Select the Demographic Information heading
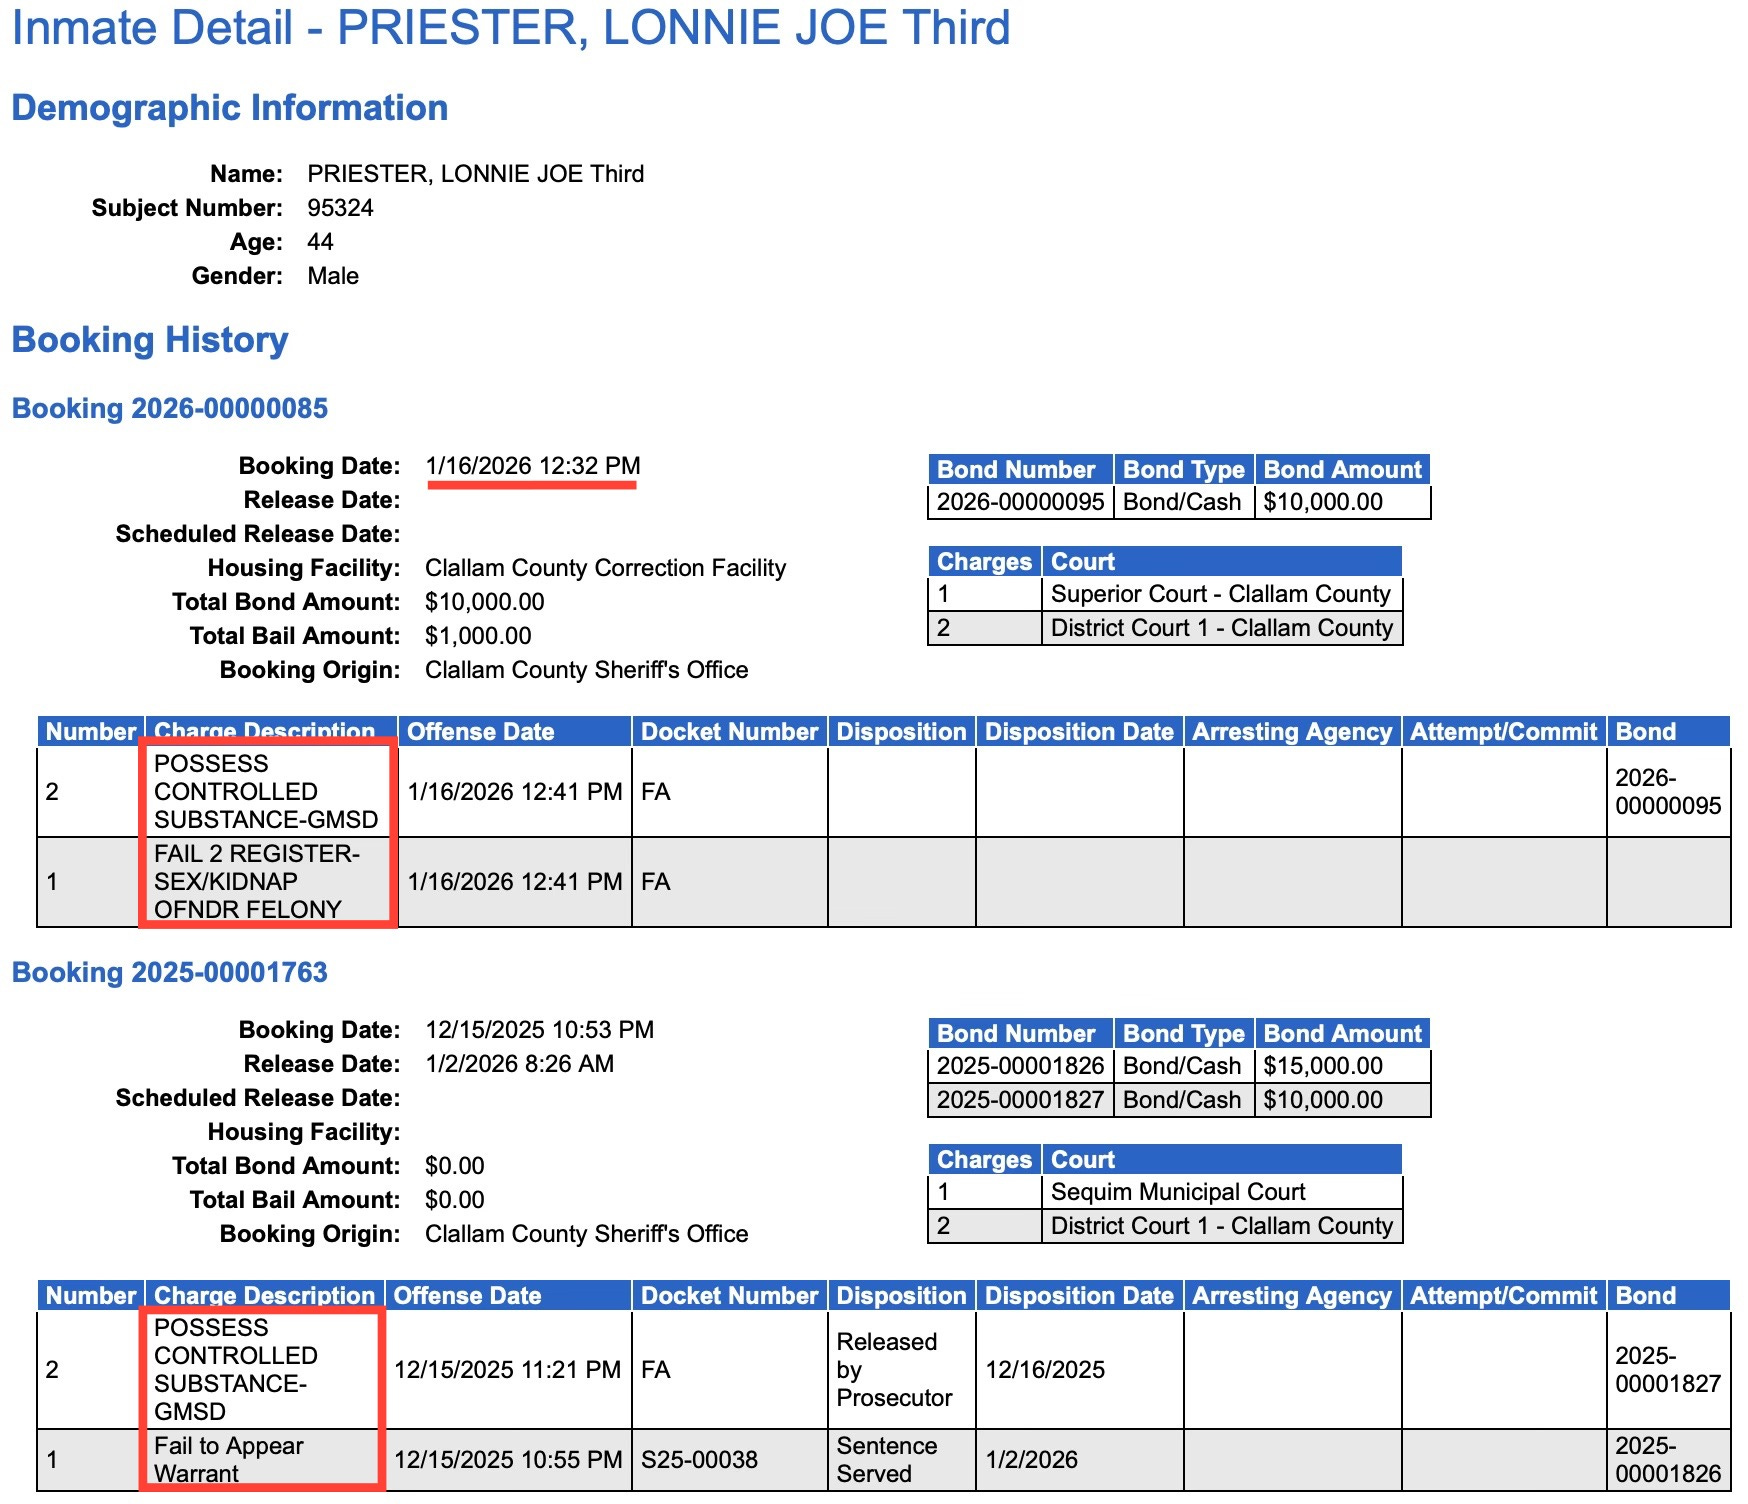This screenshot has width=1748, height=1504. 229,108
